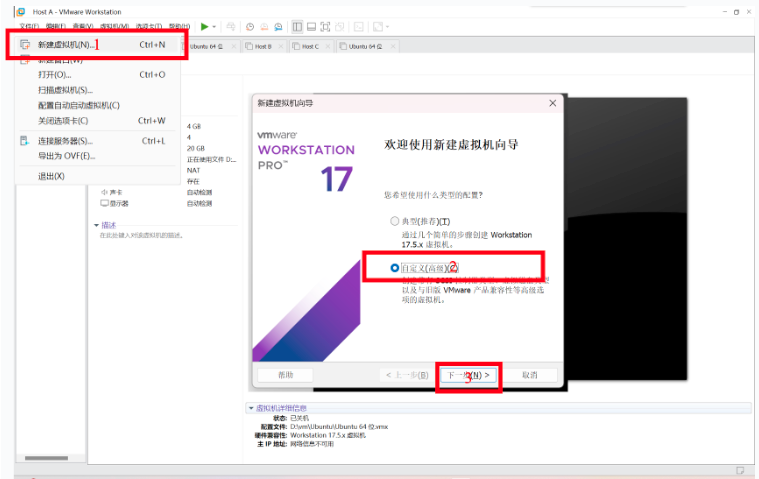The width and height of the screenshot is (759, 479).
Task: Click the 4 GB memory value
Action: (x=194, y=126)
